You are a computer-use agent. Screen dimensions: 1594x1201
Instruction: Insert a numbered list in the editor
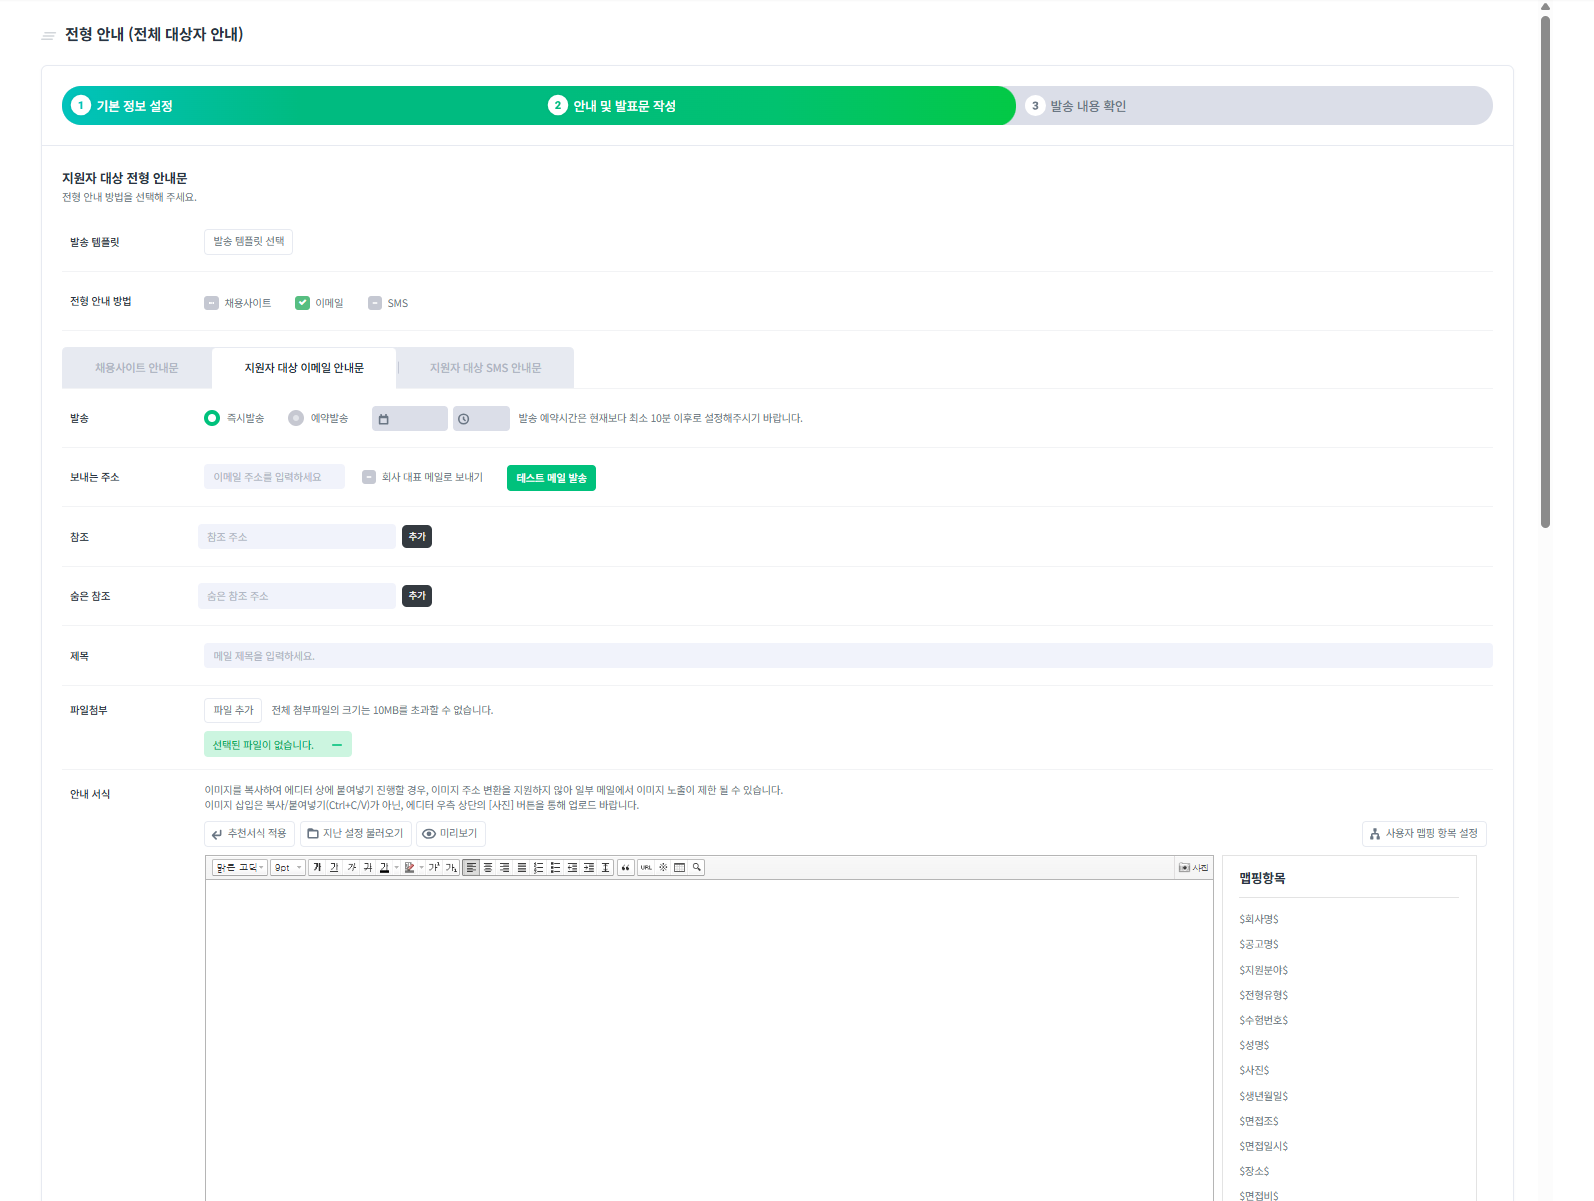[538, 868]
